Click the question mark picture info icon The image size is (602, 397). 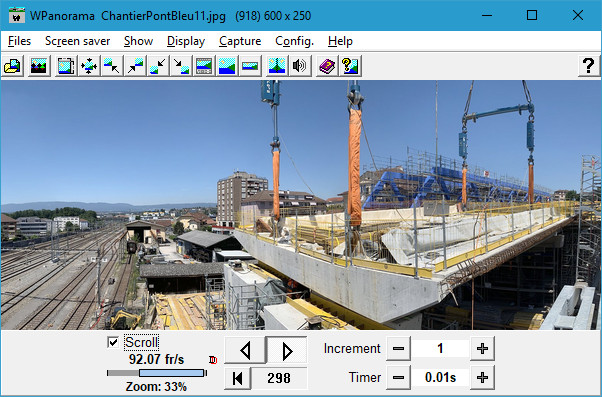350,66
